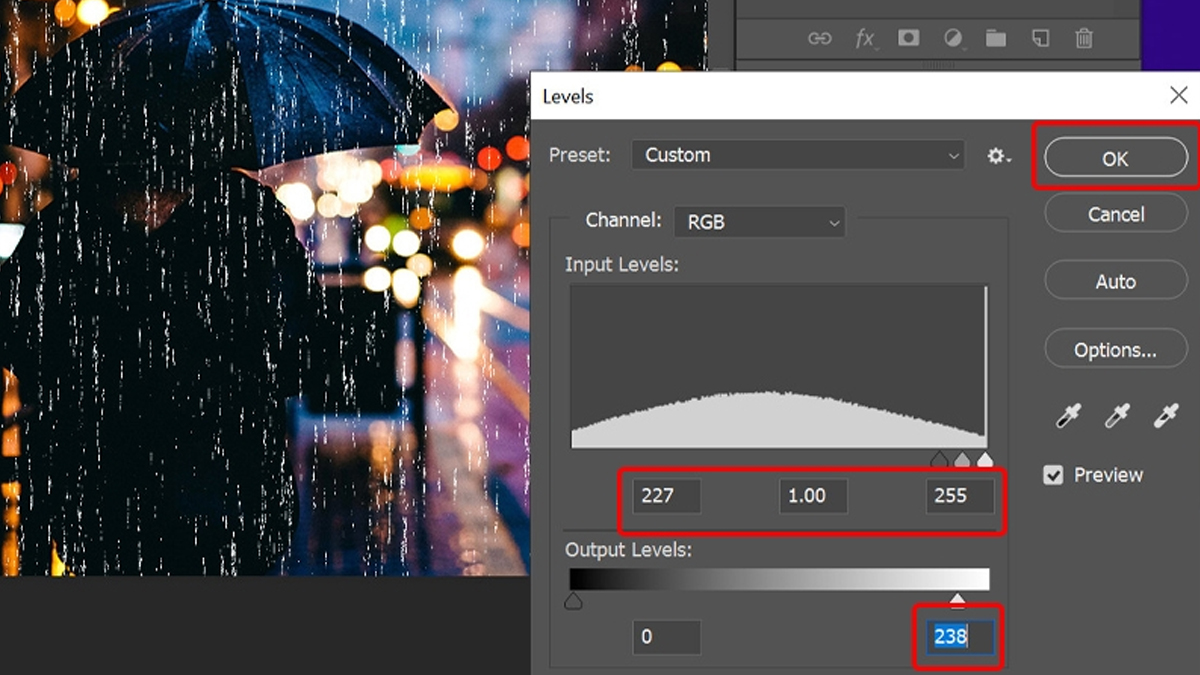Add a layer mask
The height and width of the screenshot is (675, 1200).
[908, 38]
